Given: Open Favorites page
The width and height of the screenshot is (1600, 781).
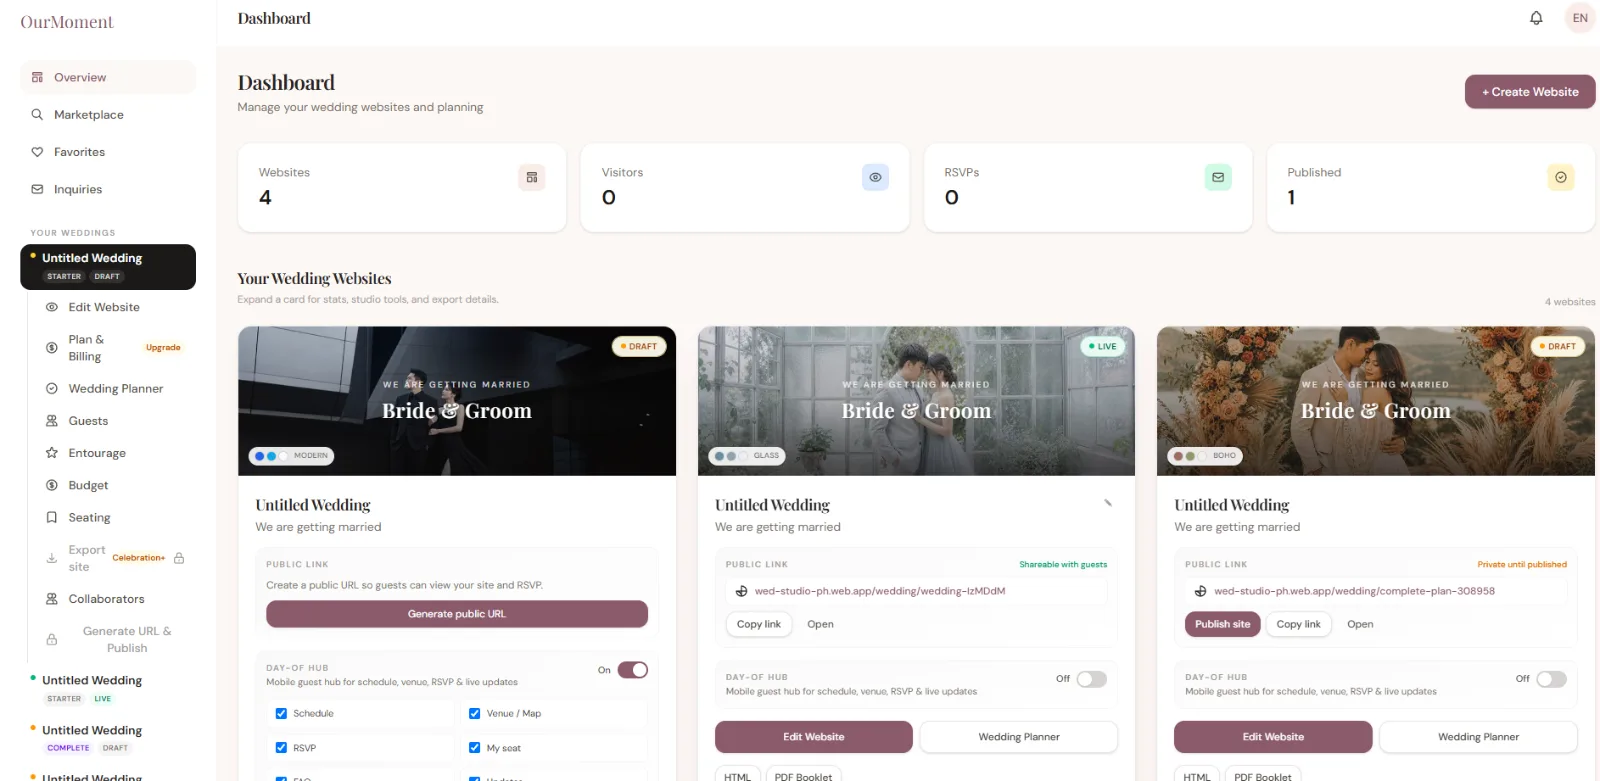Looking at the screenshot, I should (x=108, y=152).
